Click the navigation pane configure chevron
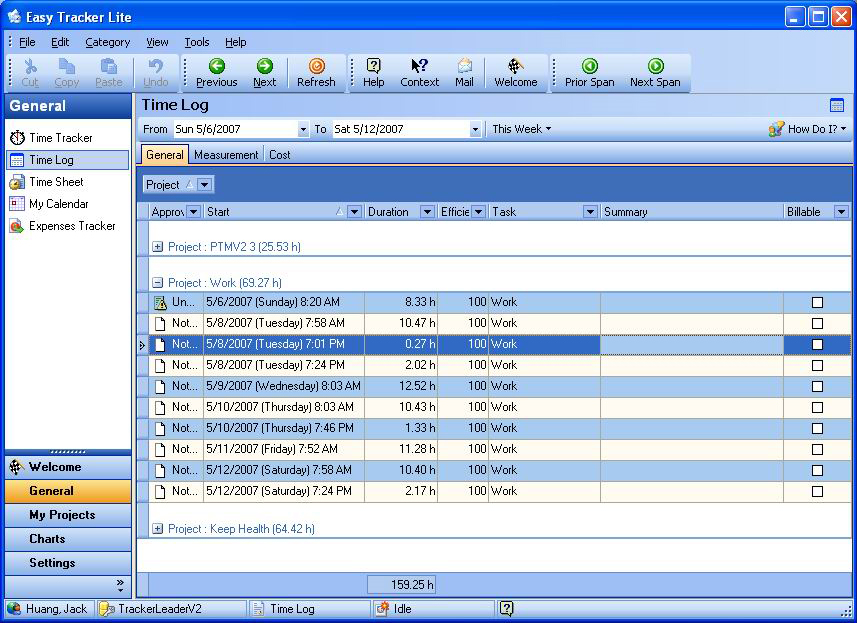The image size is (857, 623). click(120, 585)
